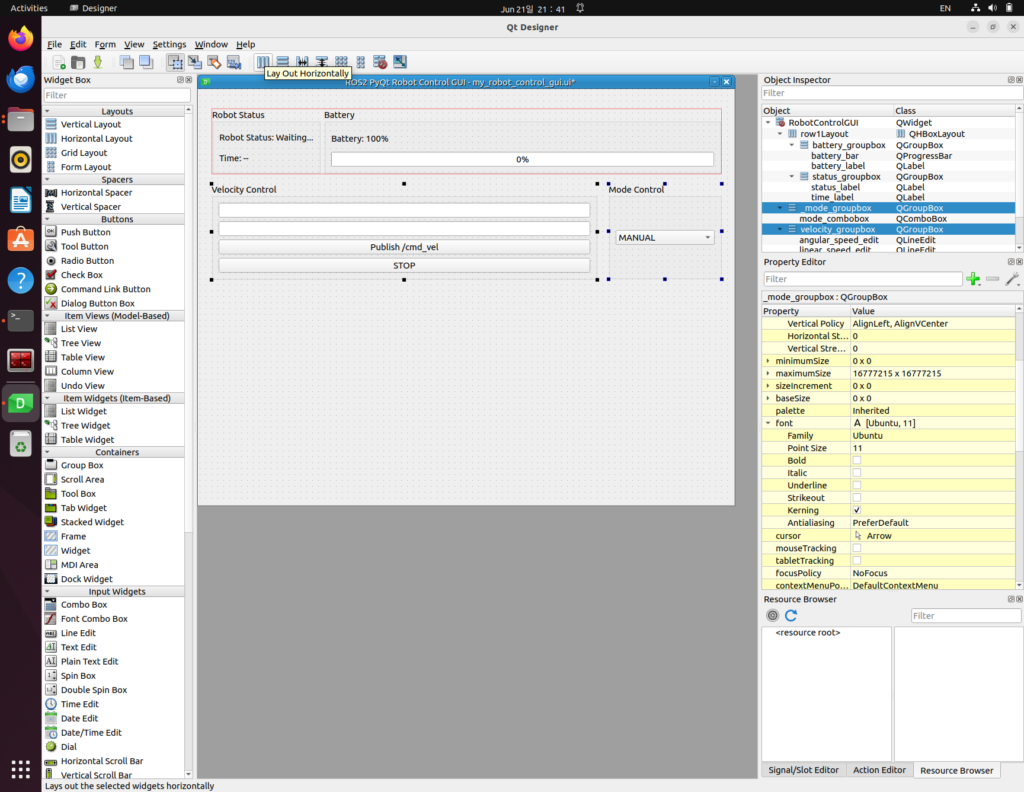Screen dimensions: 1024x792
Task: Click the Widget Box Filter field
Action: [x=117, y=95]
